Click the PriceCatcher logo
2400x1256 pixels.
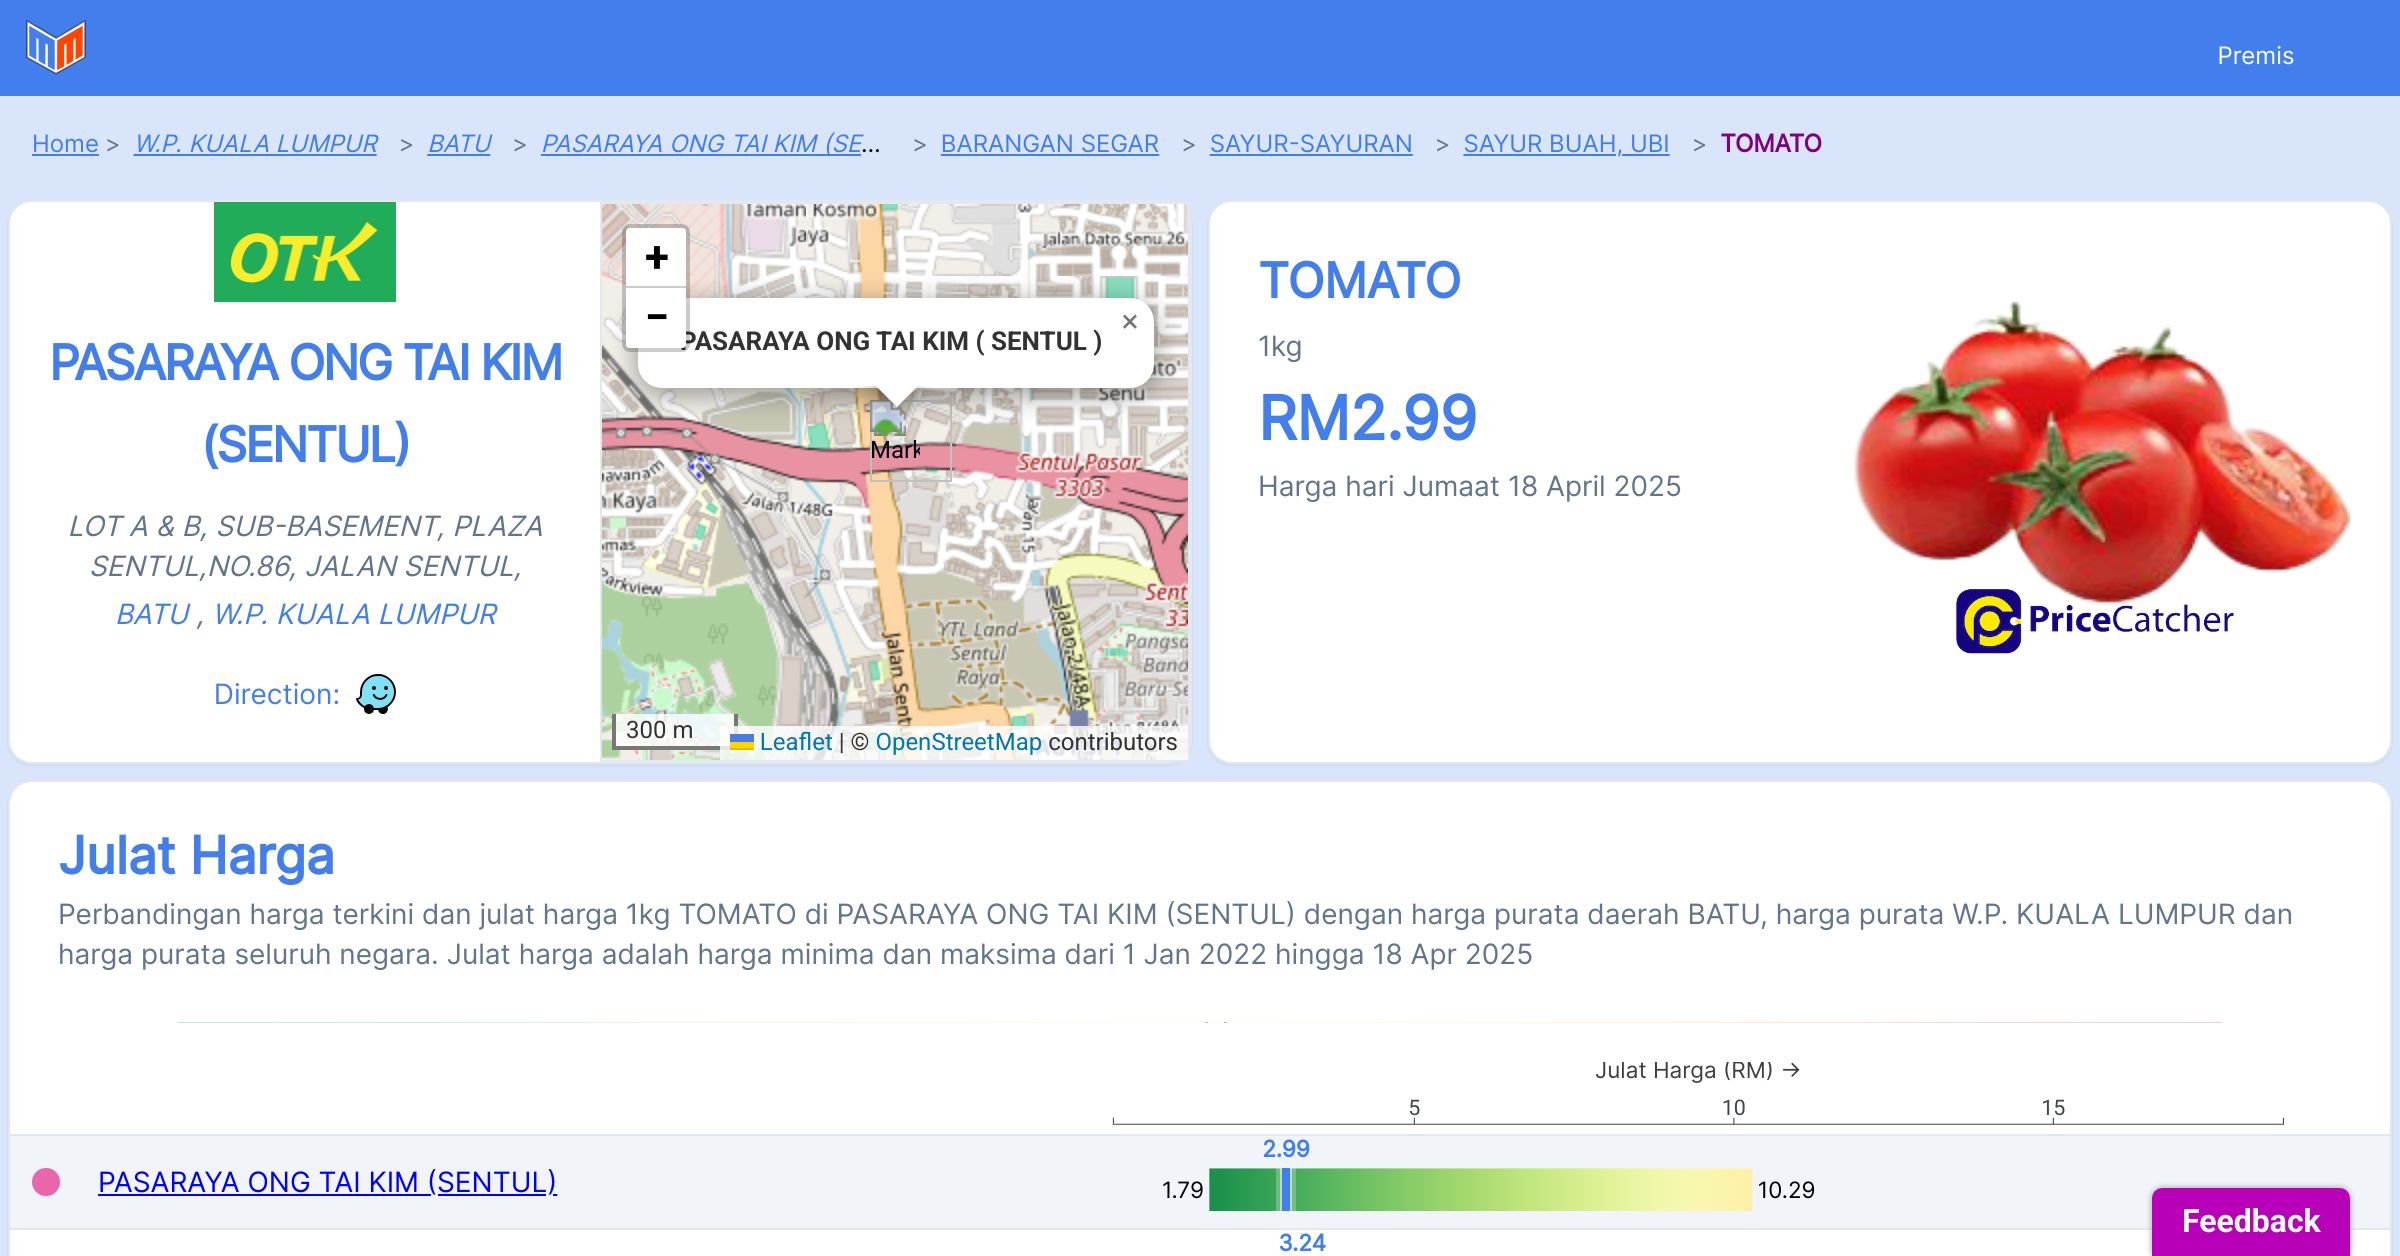point(2094,620)
